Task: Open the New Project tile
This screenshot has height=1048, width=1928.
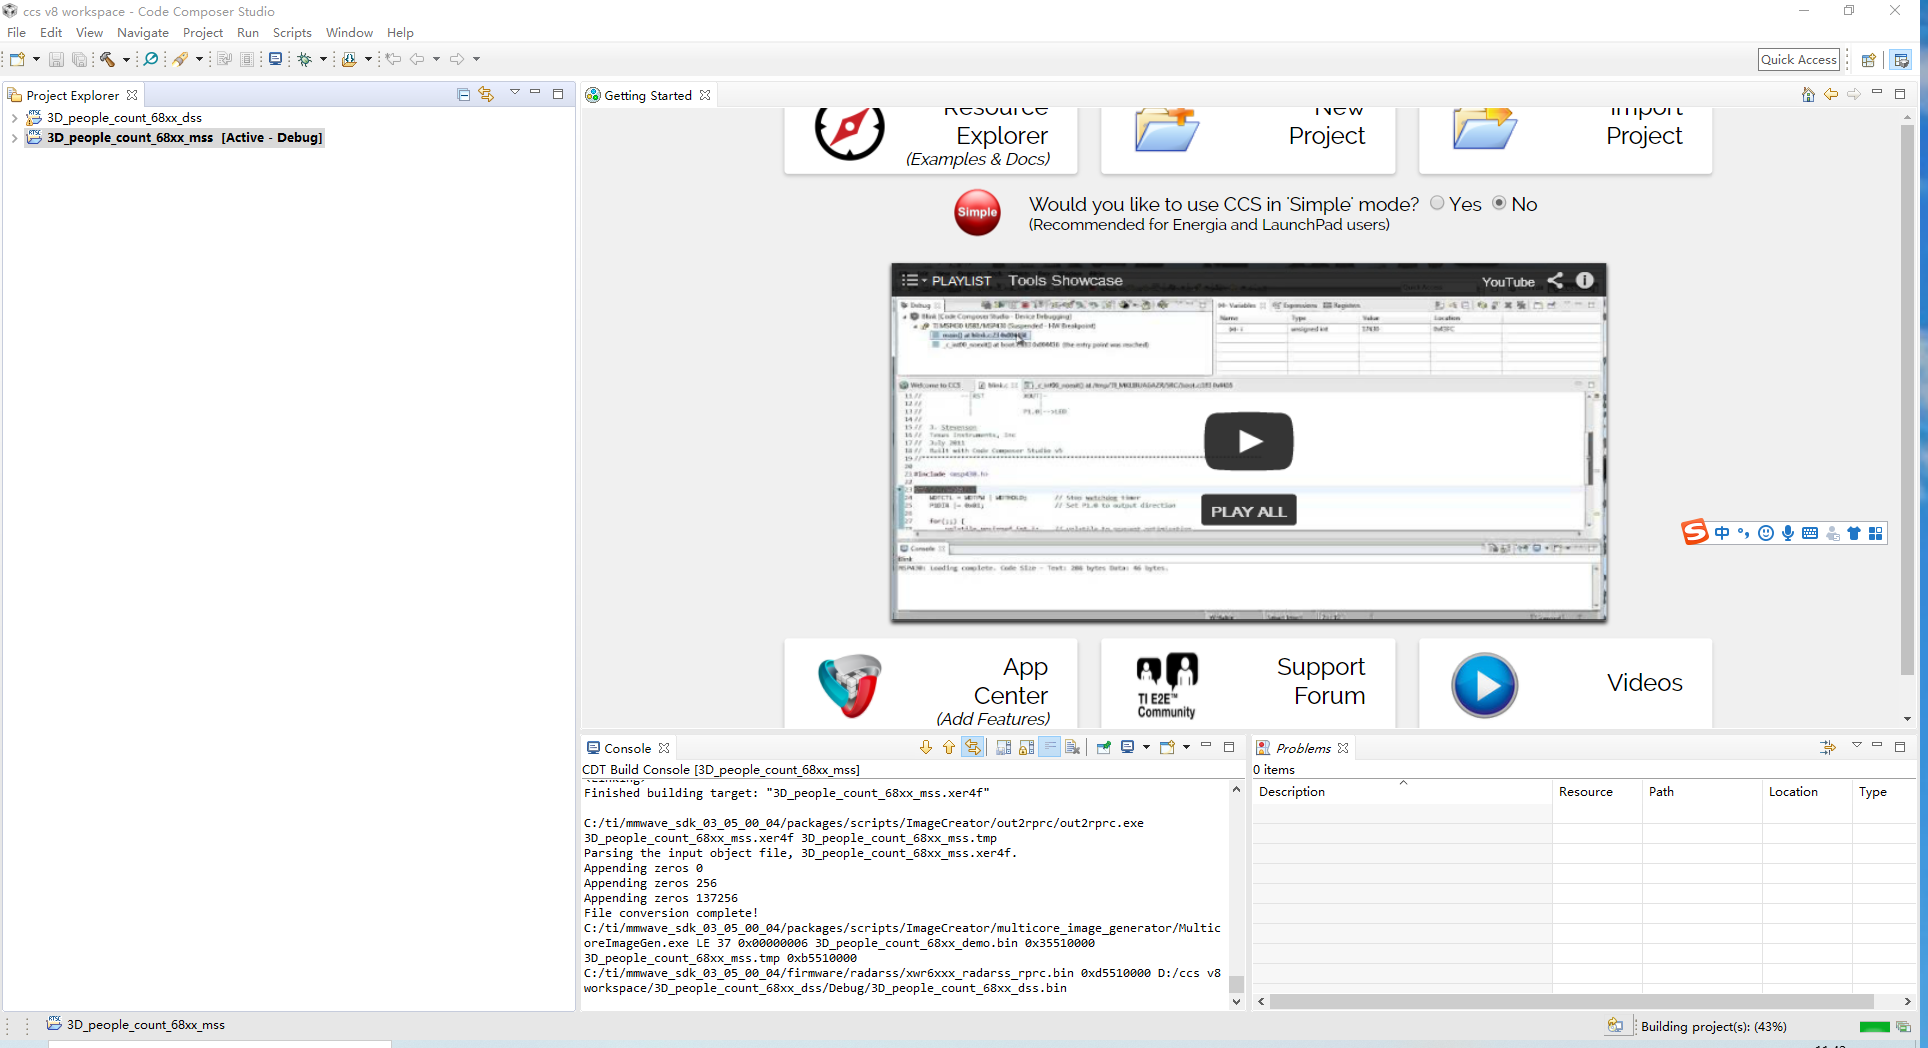Action: click(x=1248, y=138)
